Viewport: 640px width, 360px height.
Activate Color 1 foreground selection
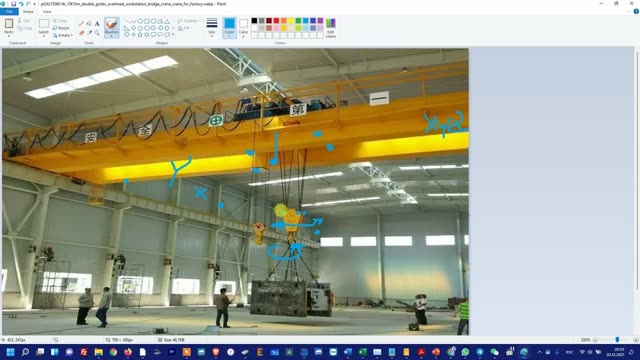pyautogui.click(x=229, y=28)
